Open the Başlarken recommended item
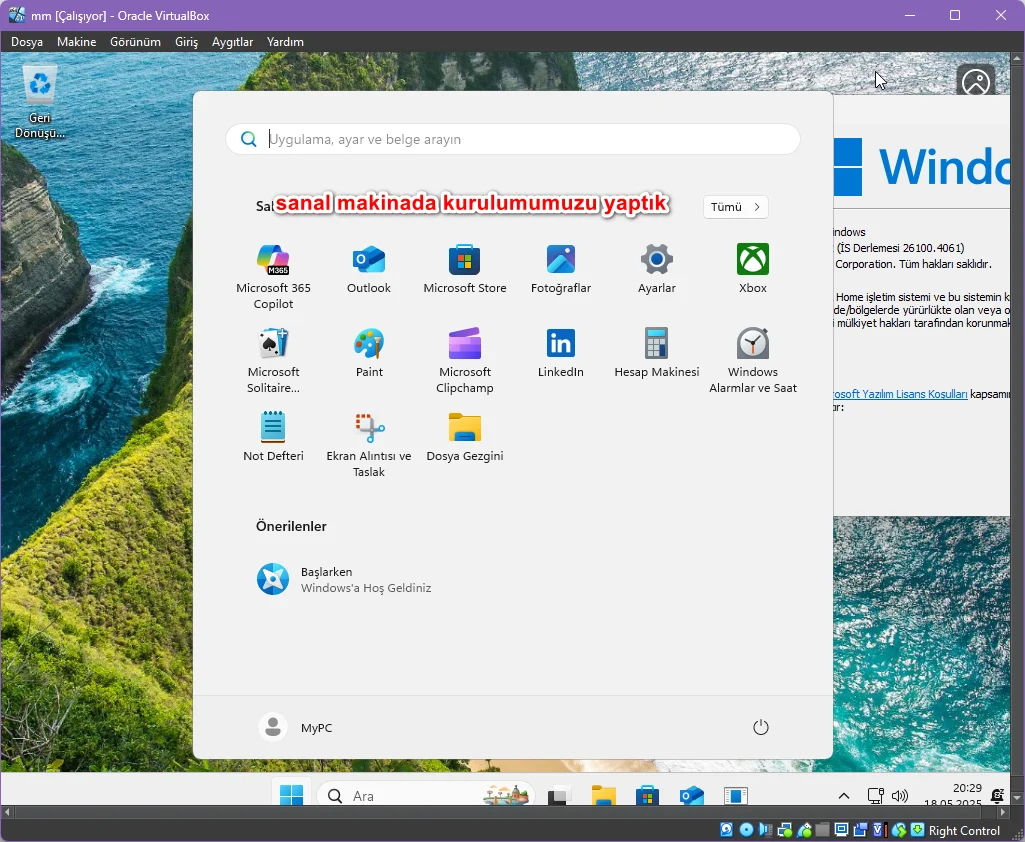Image resolution: width=1025 pixels, height=842 pixels. [344, 579]
